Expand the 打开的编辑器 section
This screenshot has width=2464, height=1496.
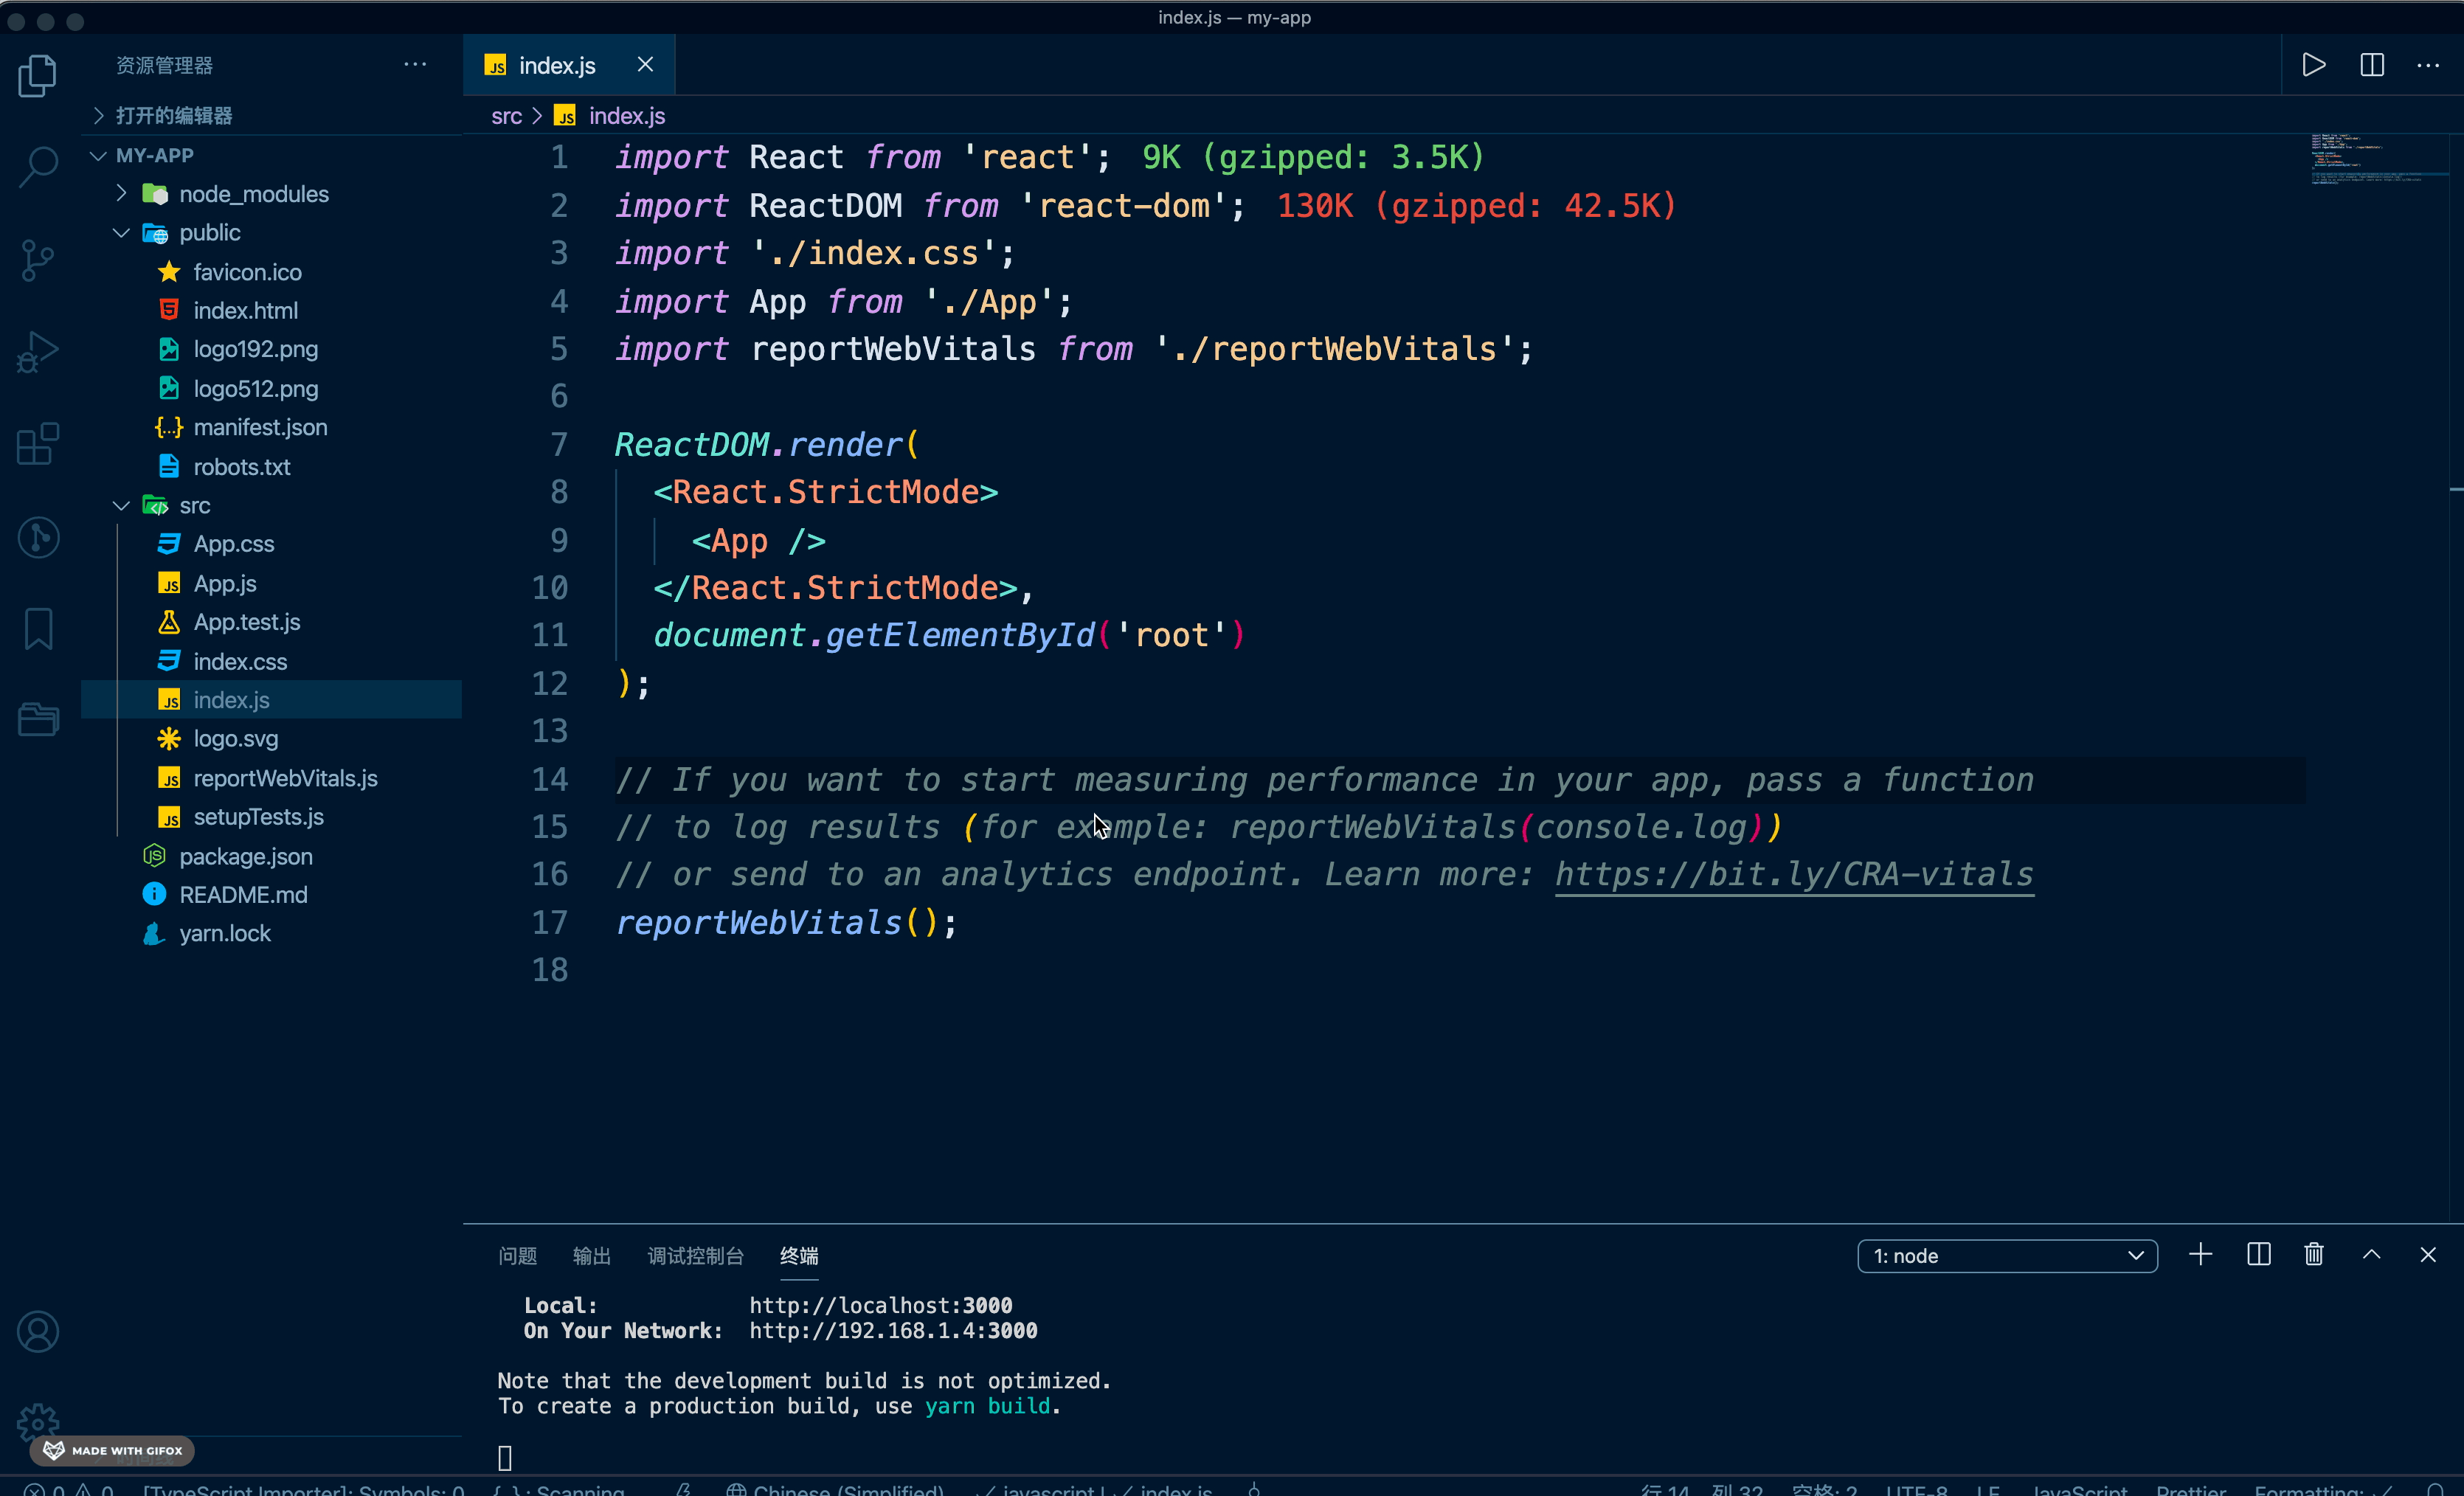coord(271,115)
